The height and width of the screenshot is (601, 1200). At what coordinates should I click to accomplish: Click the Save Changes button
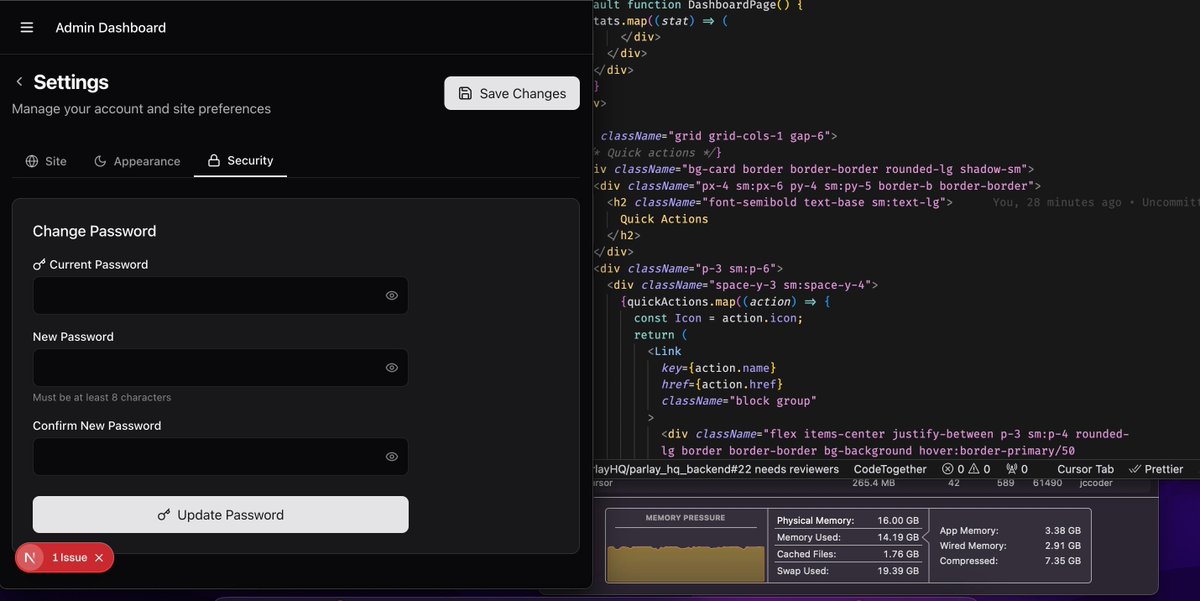click(512, 93)
